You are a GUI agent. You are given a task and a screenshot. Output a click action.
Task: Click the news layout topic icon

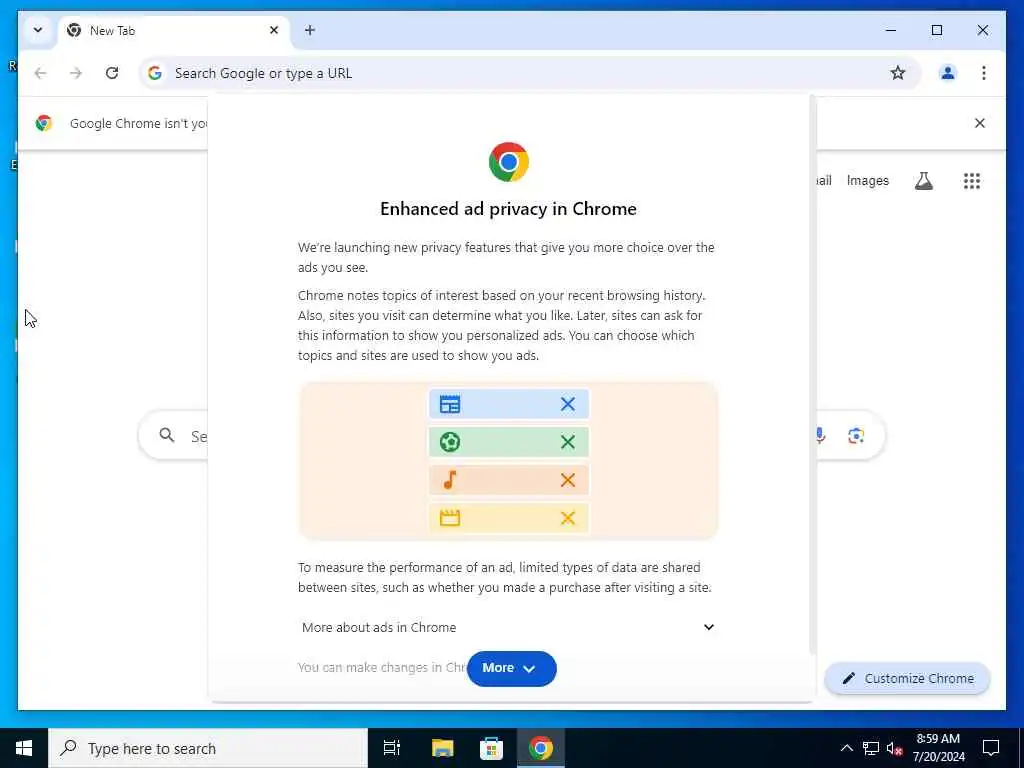point(450,404)
